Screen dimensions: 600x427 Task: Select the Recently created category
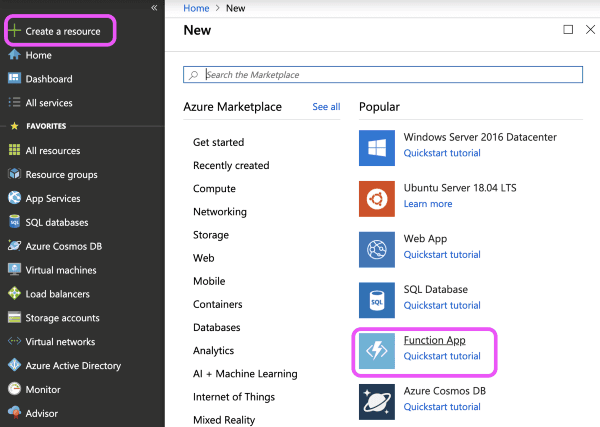(x=231, y=165)
